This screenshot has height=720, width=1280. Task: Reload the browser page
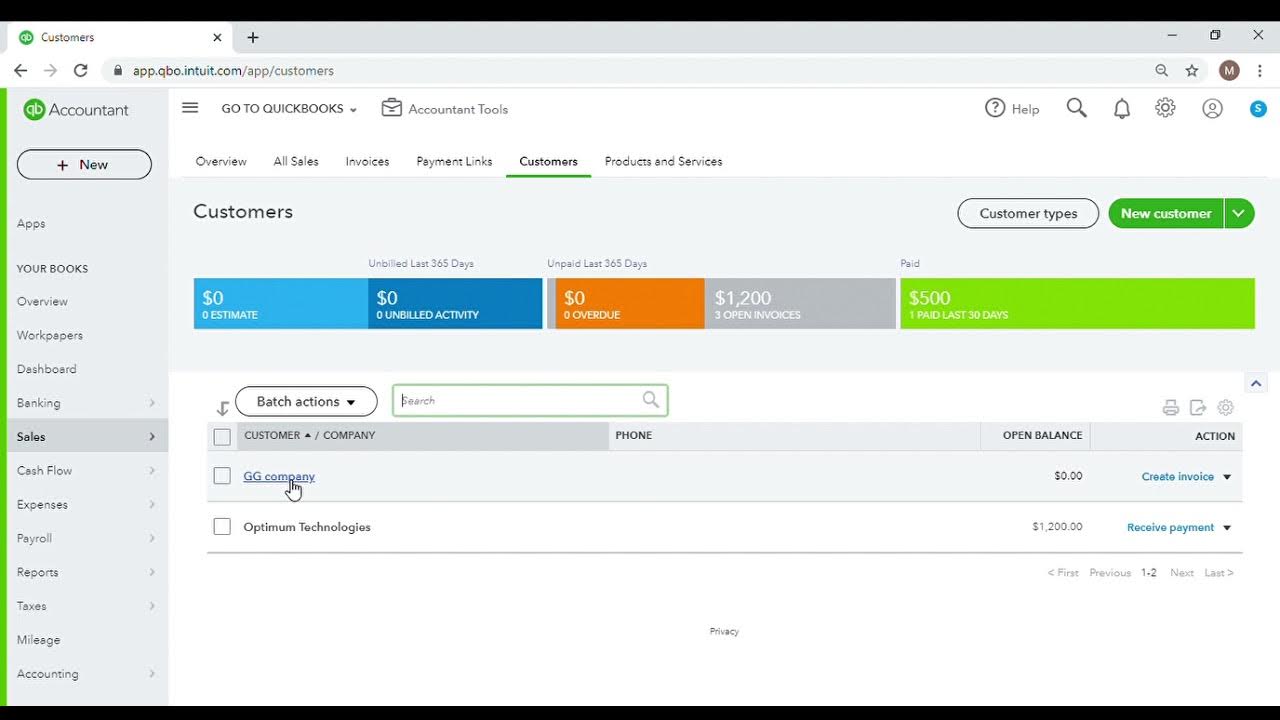click(x=81, y=71)
